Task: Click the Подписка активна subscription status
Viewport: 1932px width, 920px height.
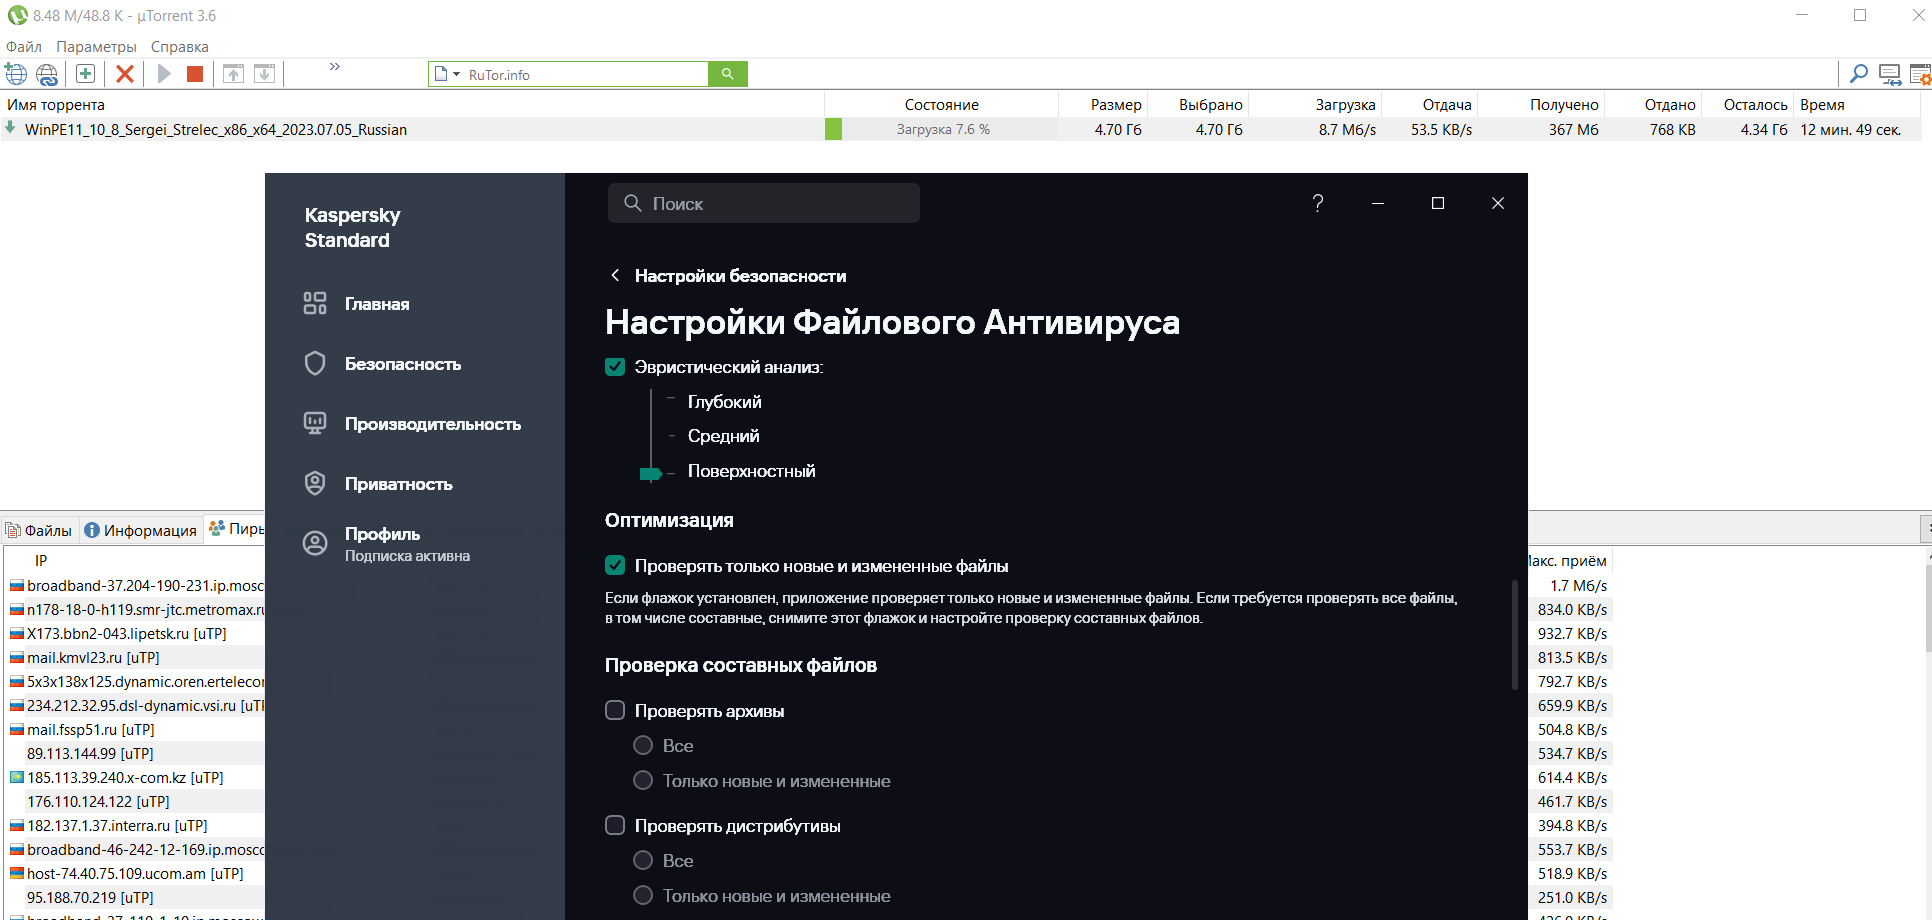Action: click(407, 556)
